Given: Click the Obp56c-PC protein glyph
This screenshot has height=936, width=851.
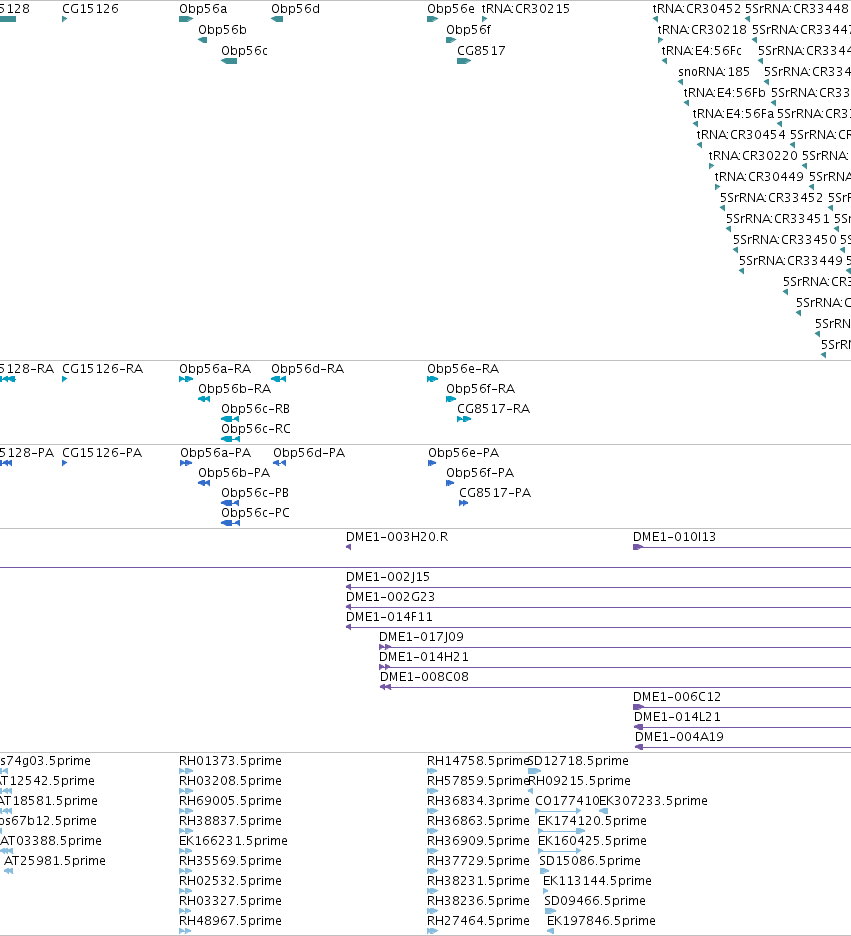Looking at the screenshot, I should [x=230, y=523].
